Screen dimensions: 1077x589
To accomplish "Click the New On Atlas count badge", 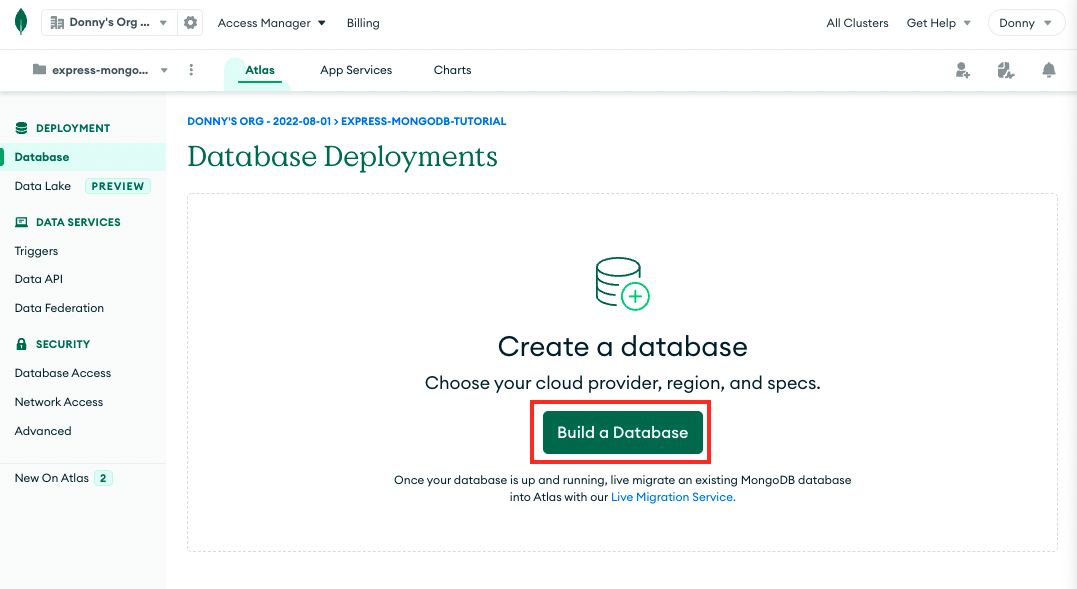I will (103, 478).
